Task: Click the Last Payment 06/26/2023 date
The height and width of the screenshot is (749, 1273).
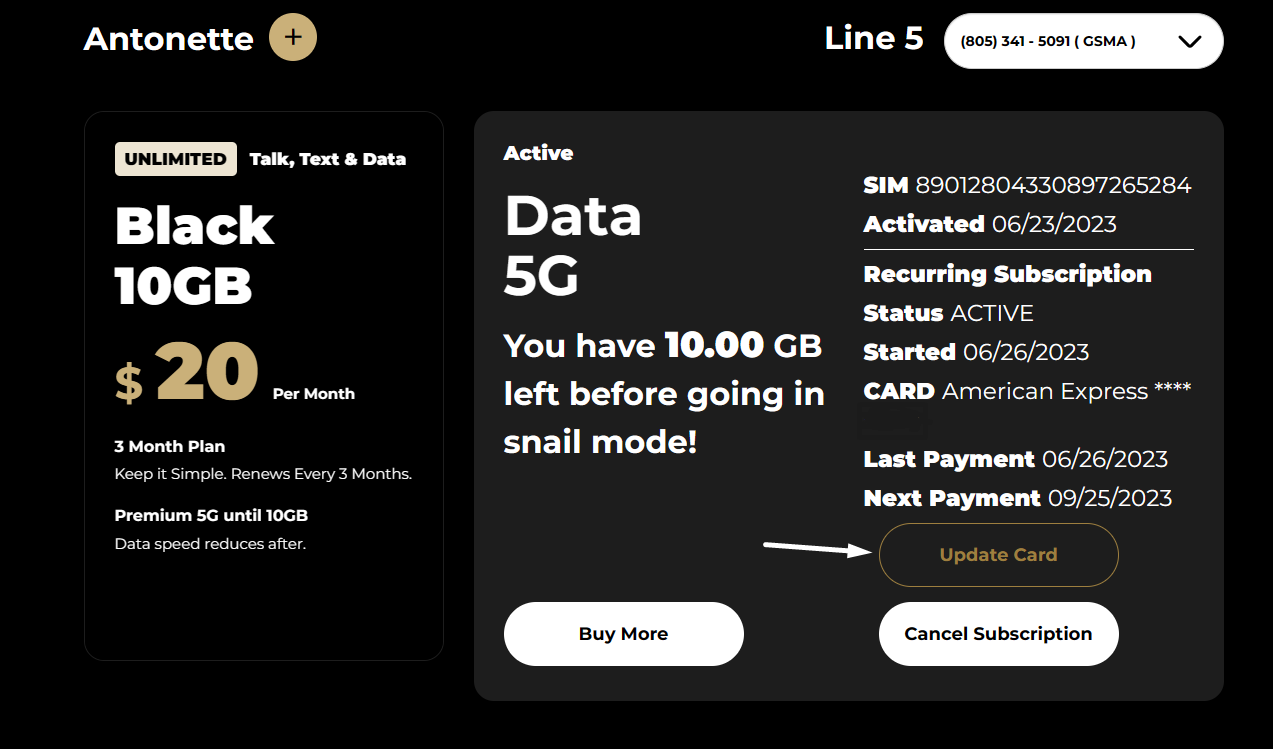Action: point(1104,459)
